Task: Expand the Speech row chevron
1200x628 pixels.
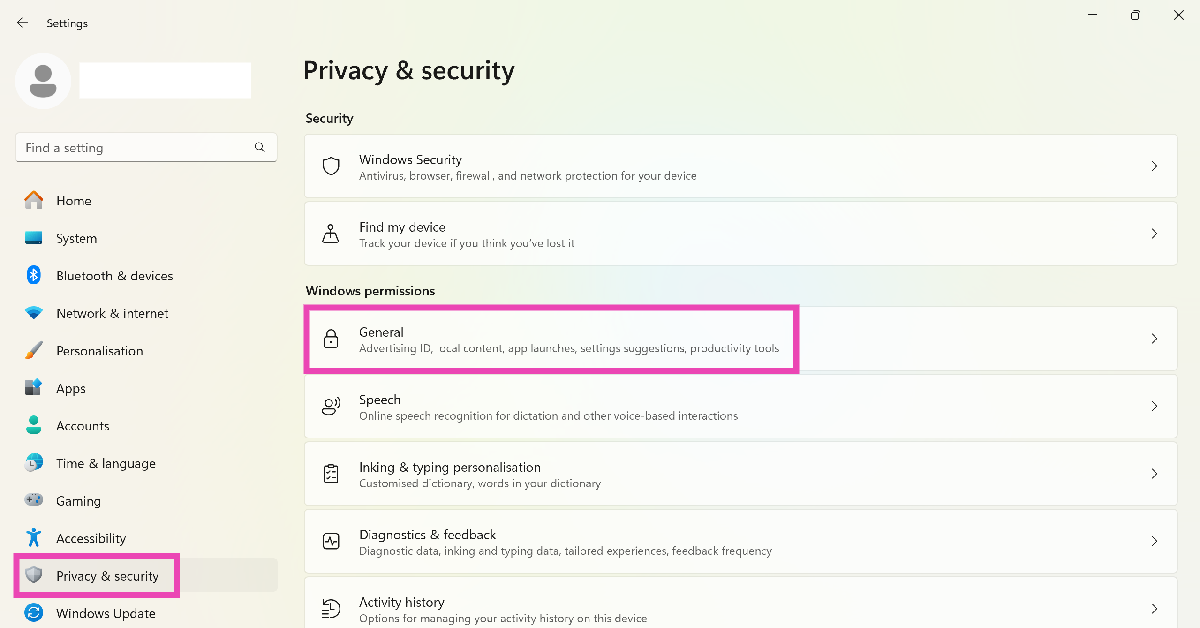Action: (1154, 407)
